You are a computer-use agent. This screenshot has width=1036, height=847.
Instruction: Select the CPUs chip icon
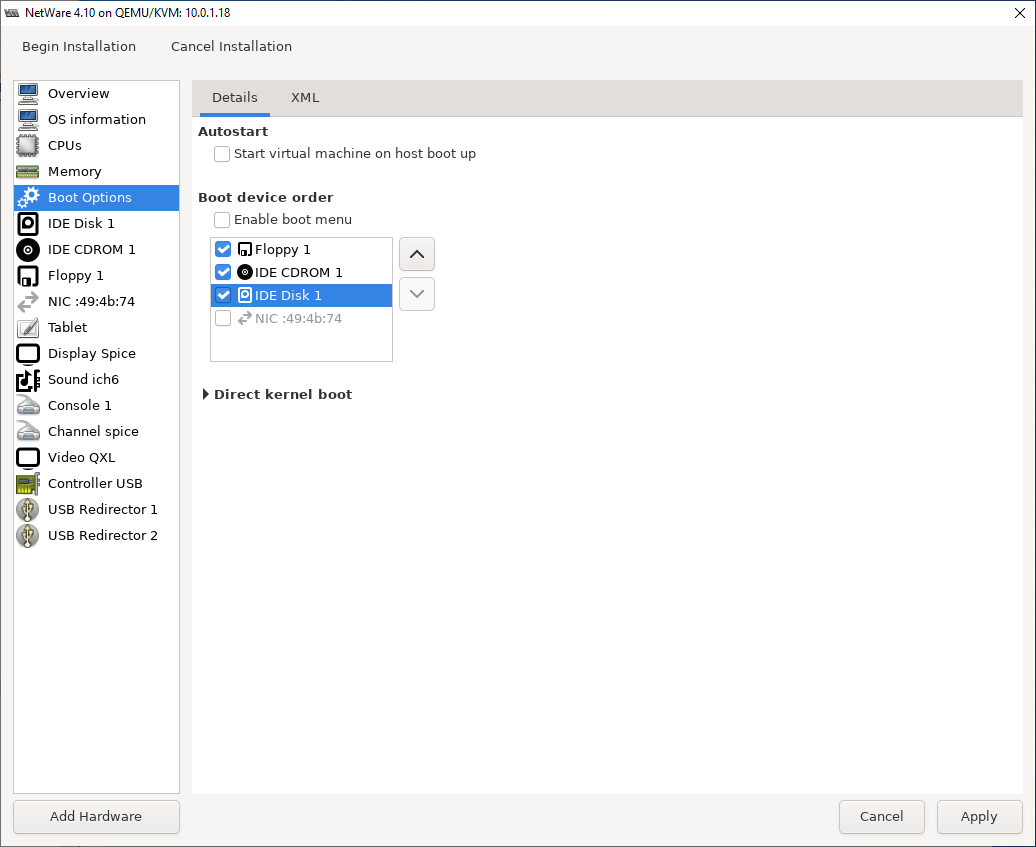tap(28, 145)
